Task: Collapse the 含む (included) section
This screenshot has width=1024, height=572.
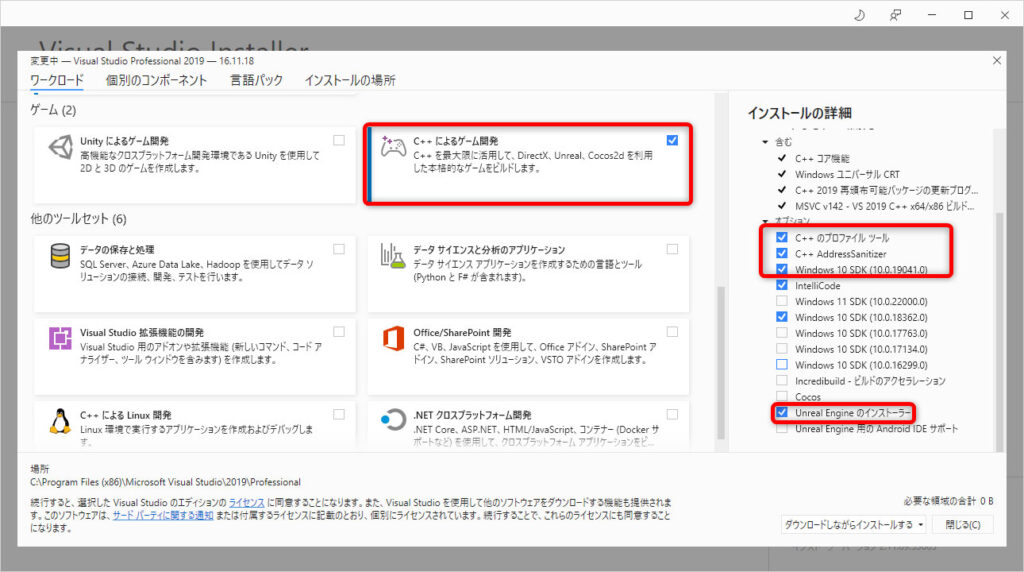Action: (765, 142)
